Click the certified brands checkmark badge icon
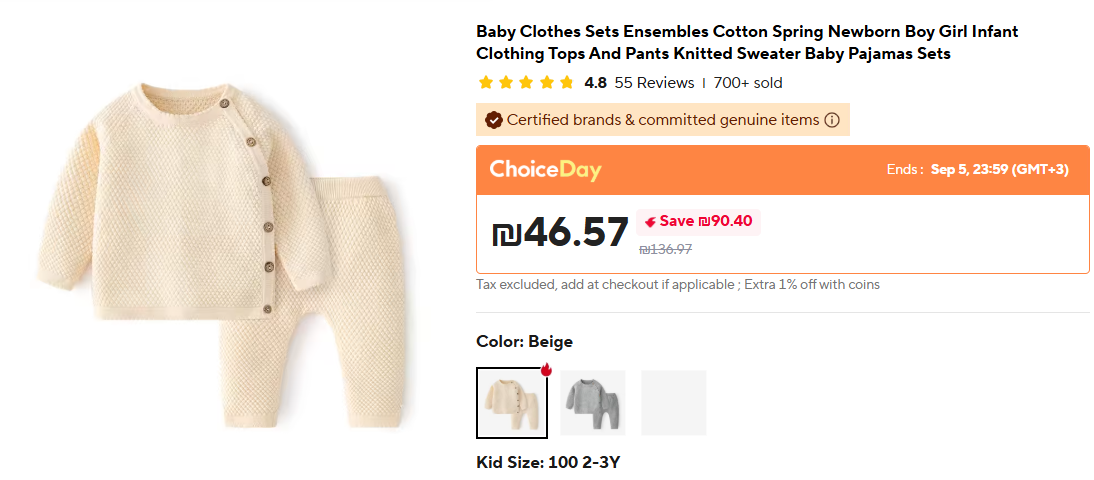Screen dimensions: 1094x480 click(493, 120)
